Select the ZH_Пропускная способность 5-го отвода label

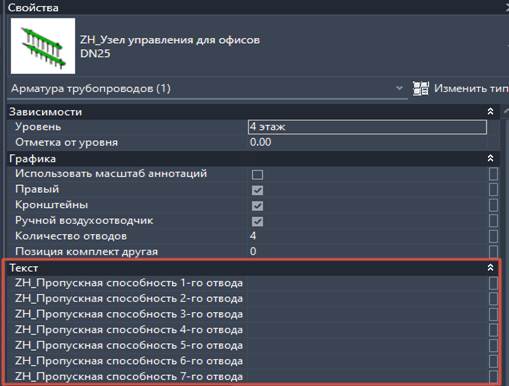129,346
